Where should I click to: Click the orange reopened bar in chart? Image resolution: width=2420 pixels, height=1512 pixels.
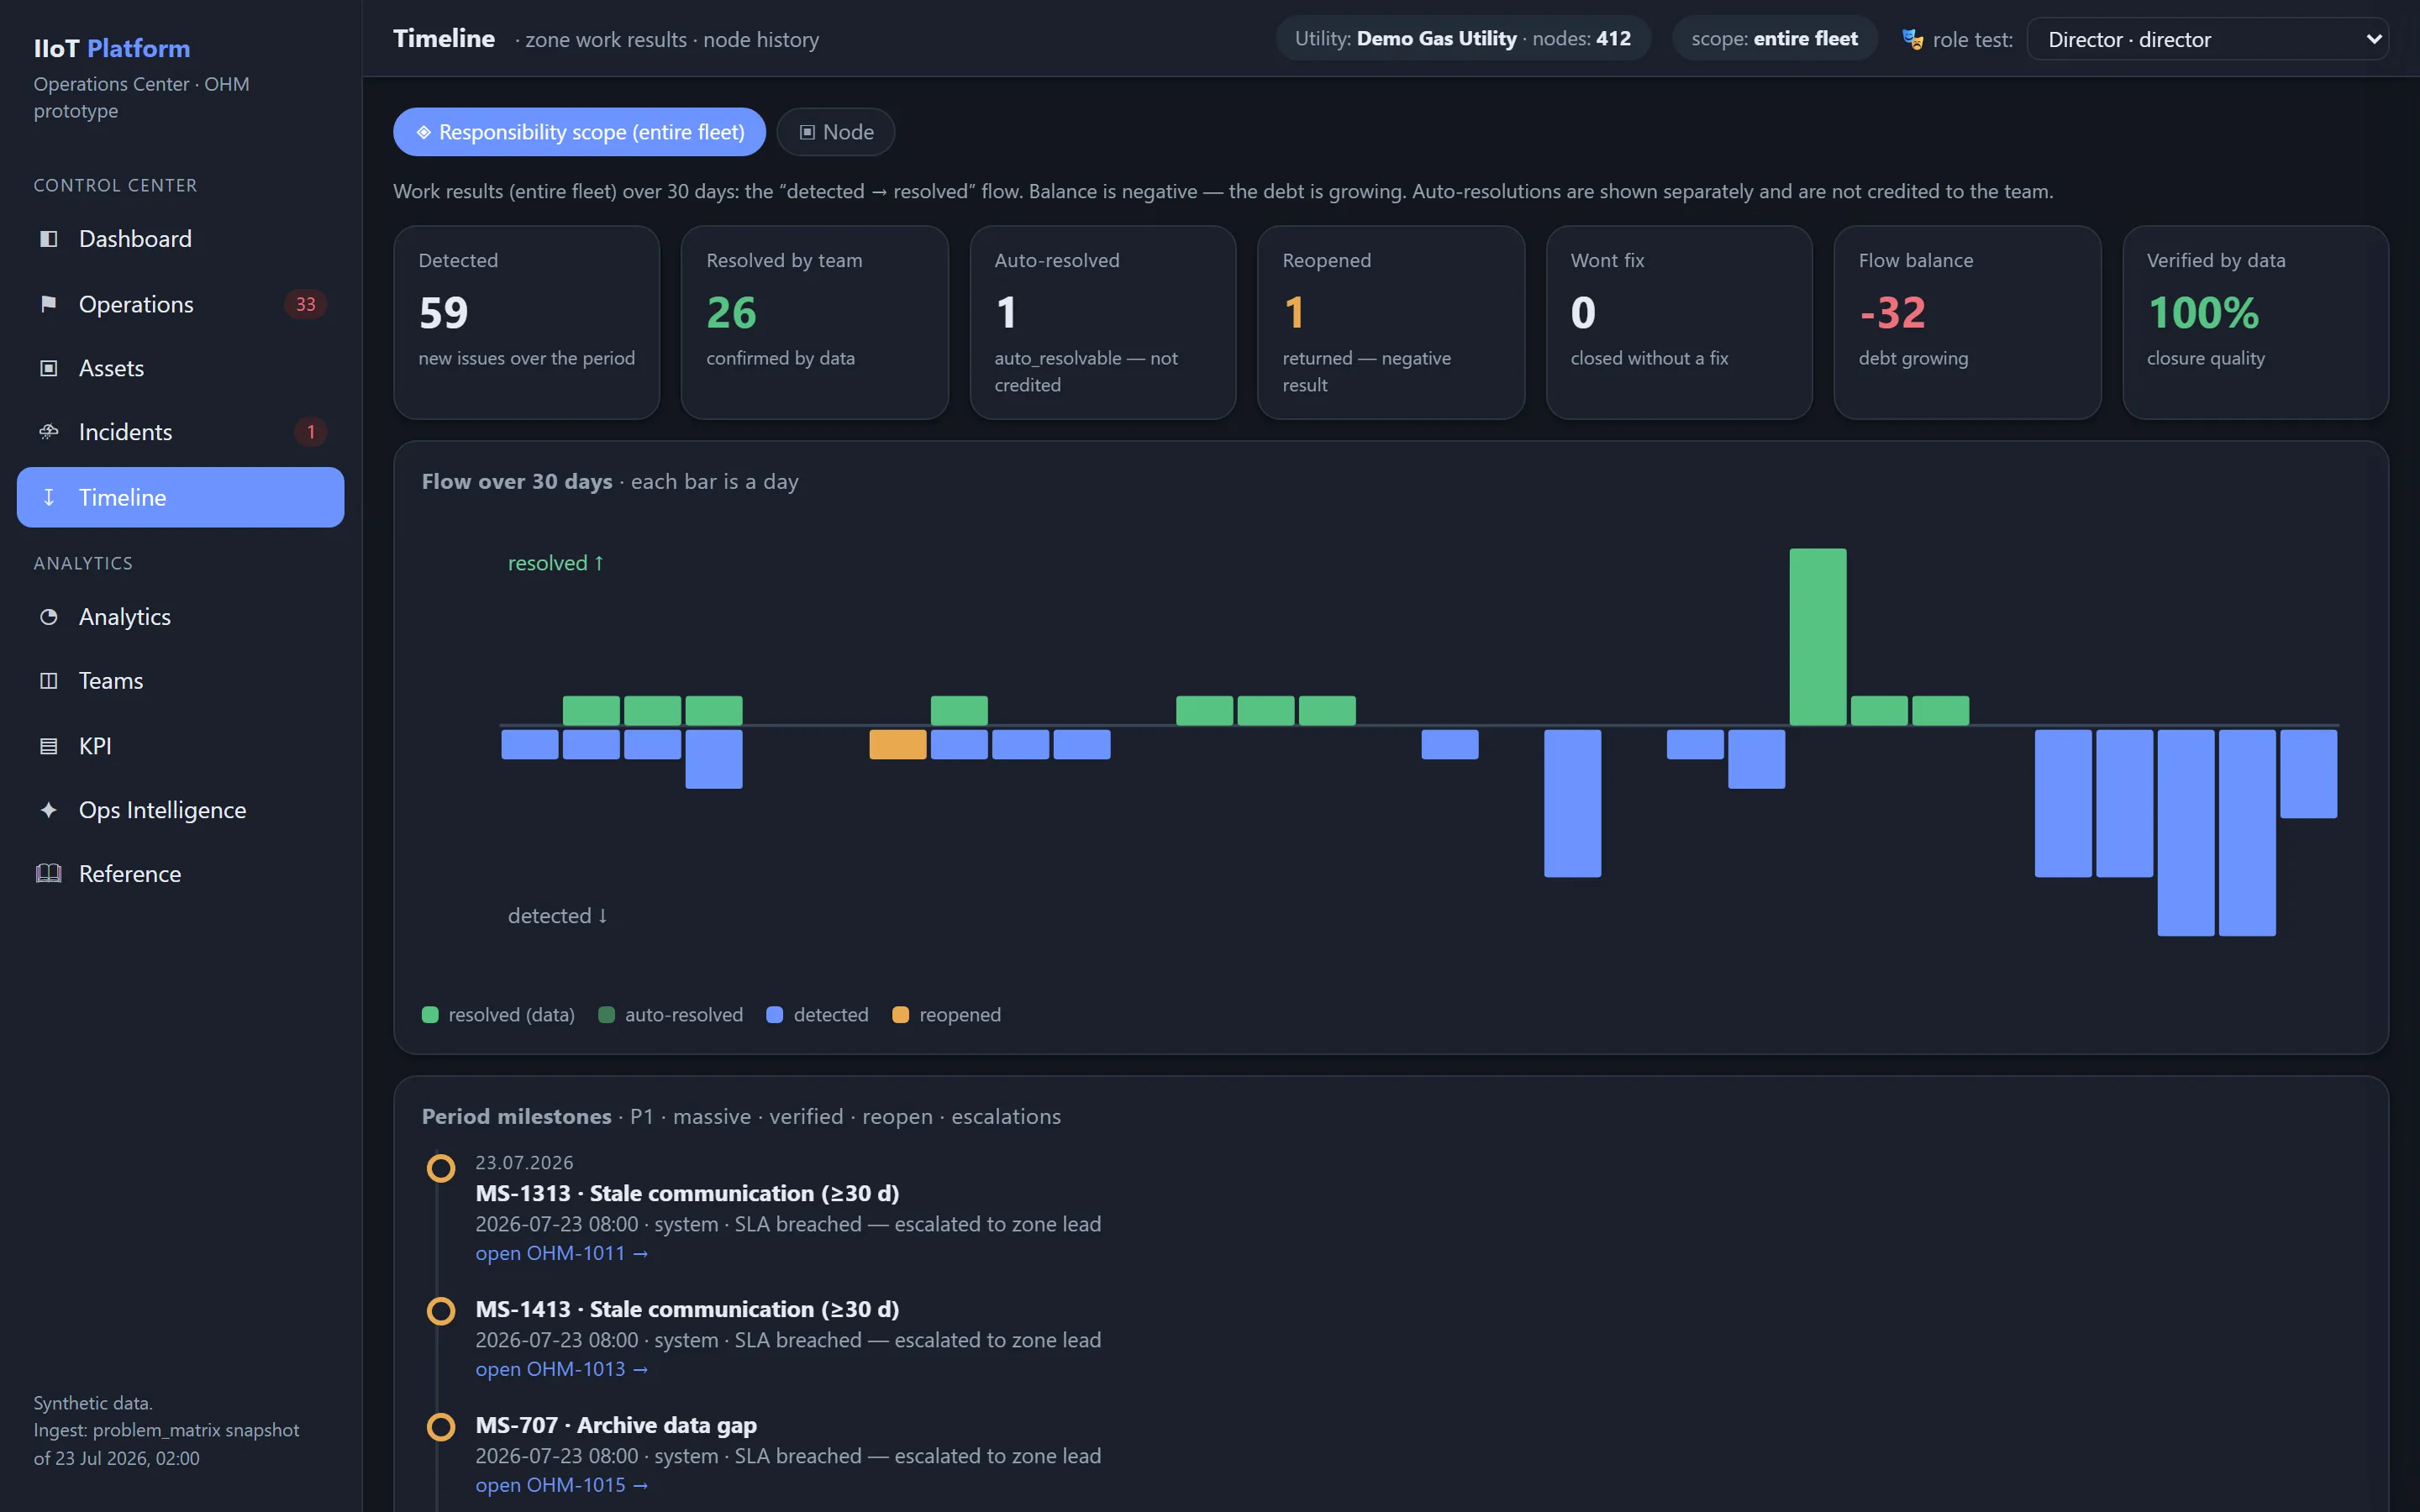(897, 745)
